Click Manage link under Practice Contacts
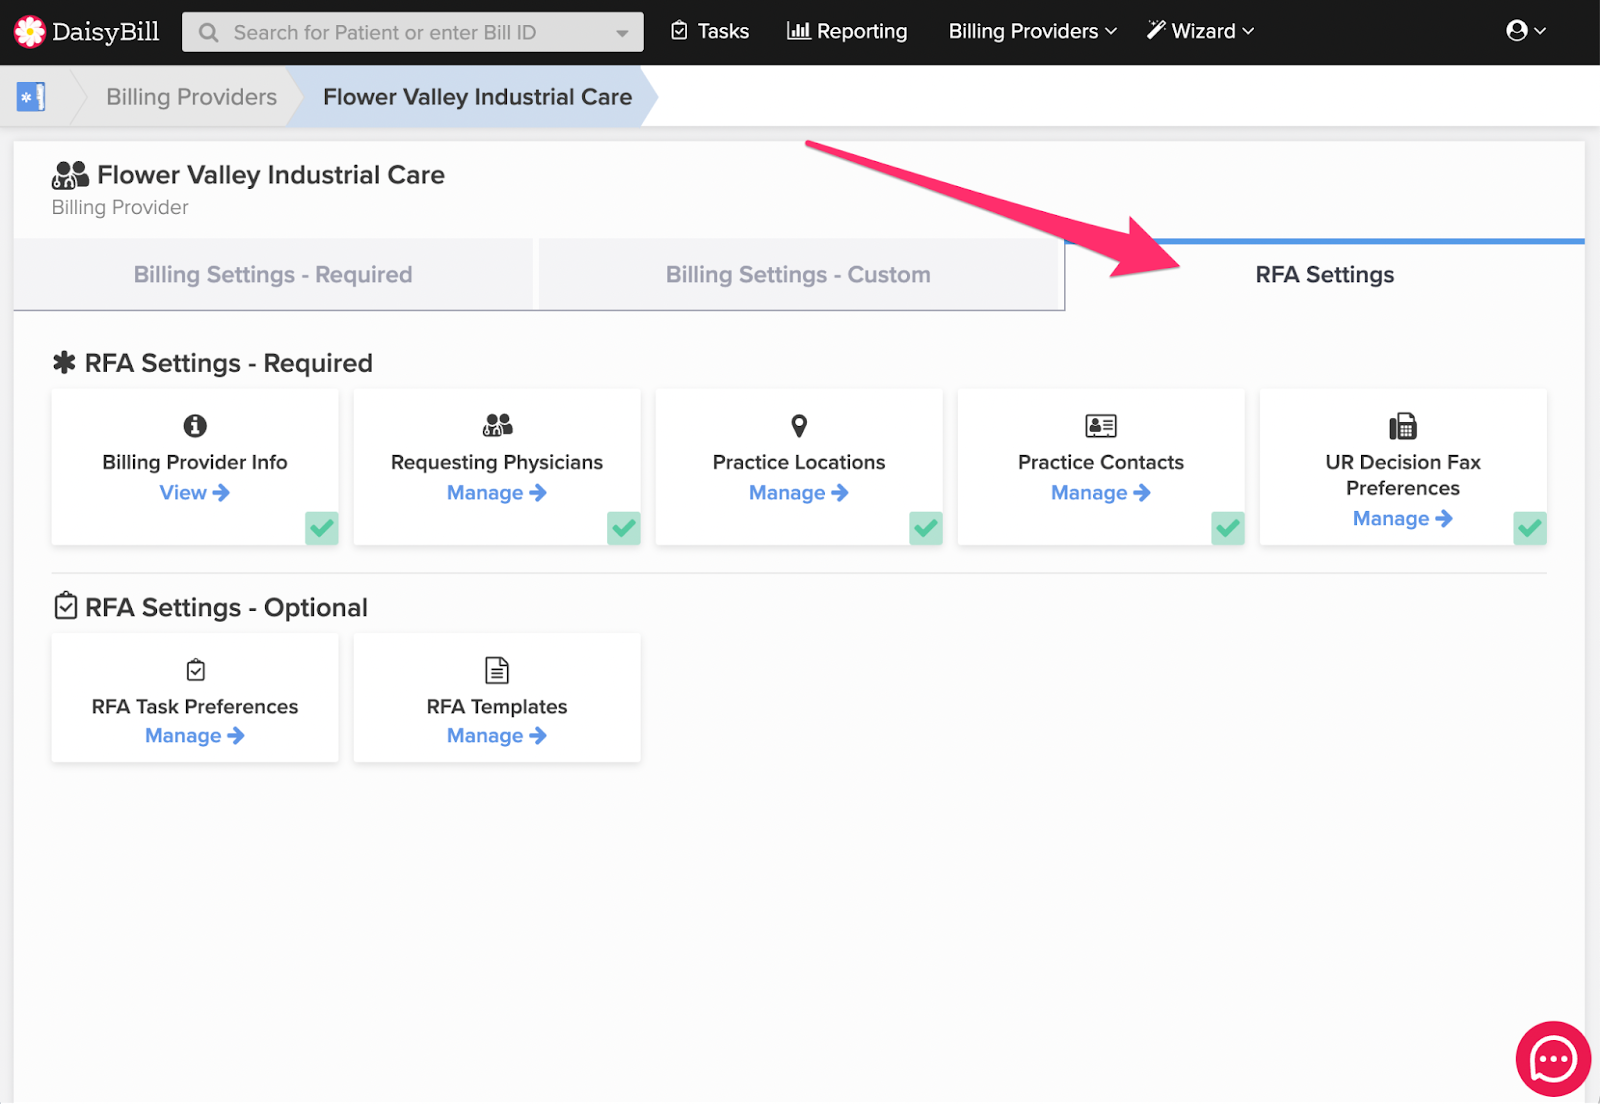 pos(1100,493)
